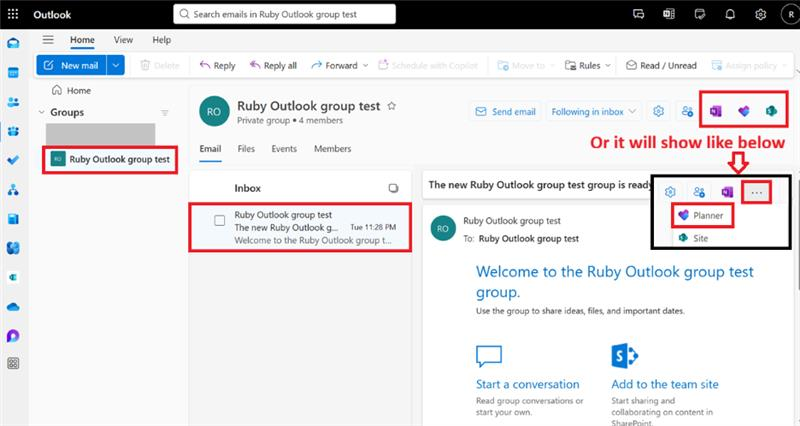Switch to Files group tab
This screenshot has height=426, width=800.
pos(246,149)
